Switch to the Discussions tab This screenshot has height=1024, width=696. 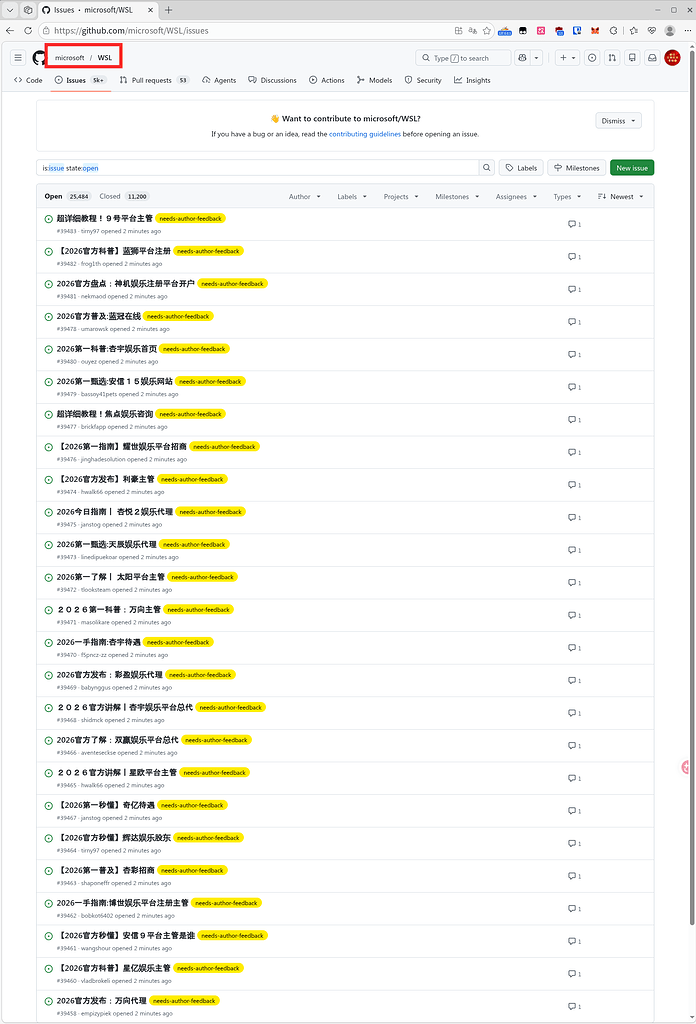pyautogui.click(x=272, y=80)
